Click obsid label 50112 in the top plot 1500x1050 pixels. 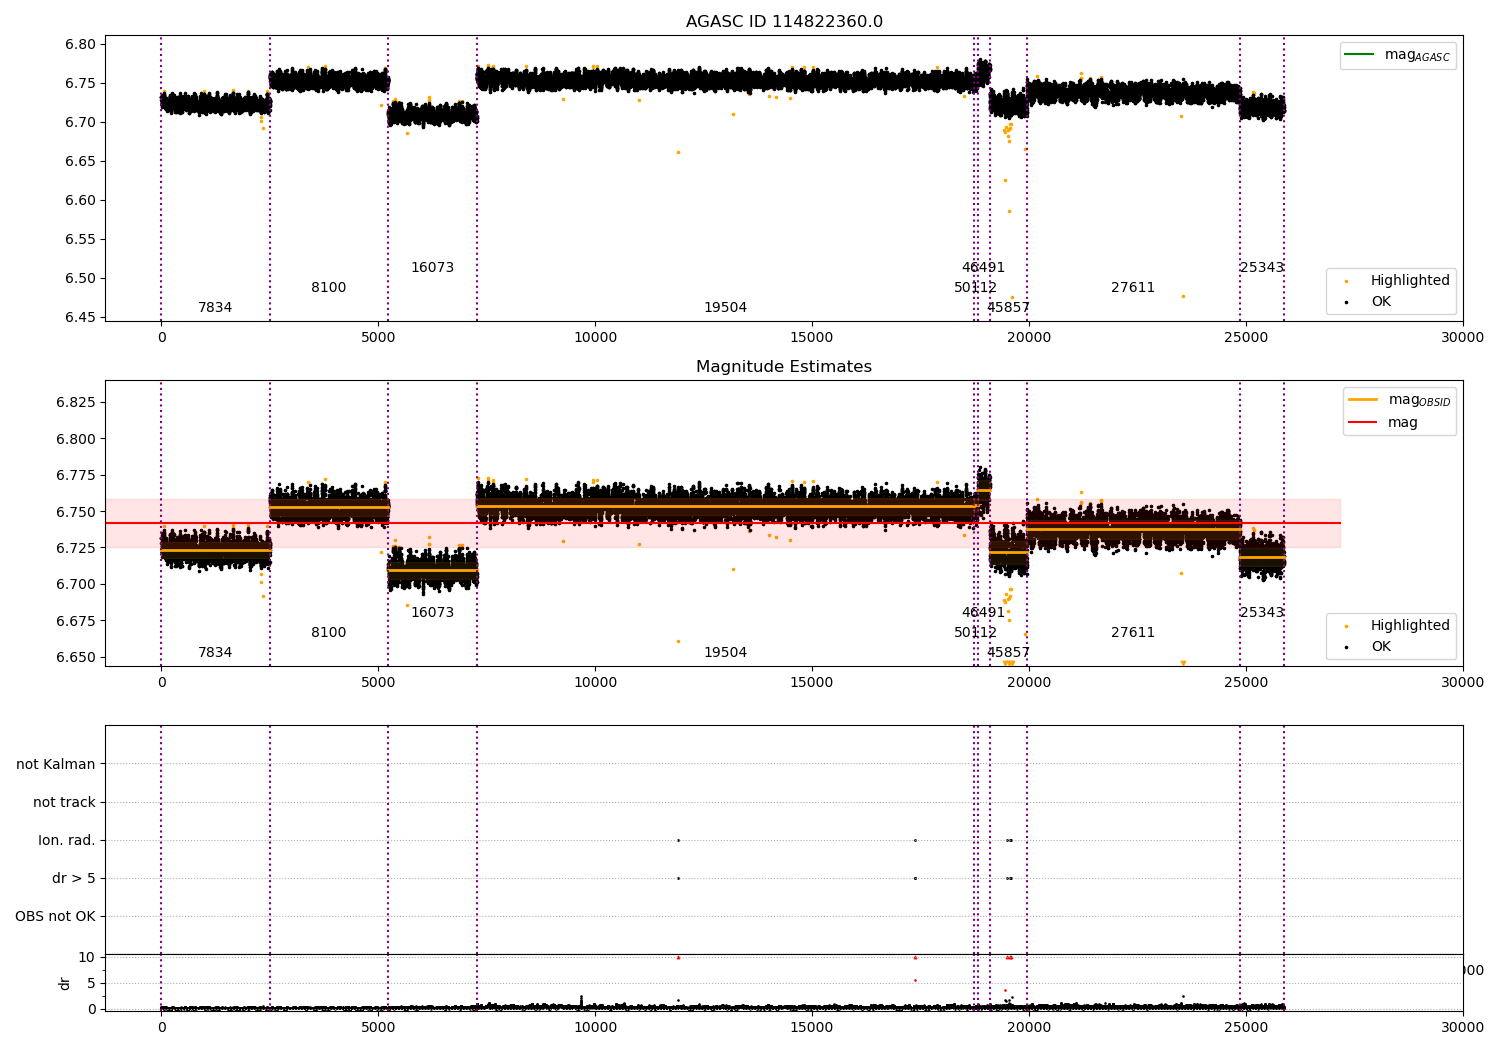975,288
